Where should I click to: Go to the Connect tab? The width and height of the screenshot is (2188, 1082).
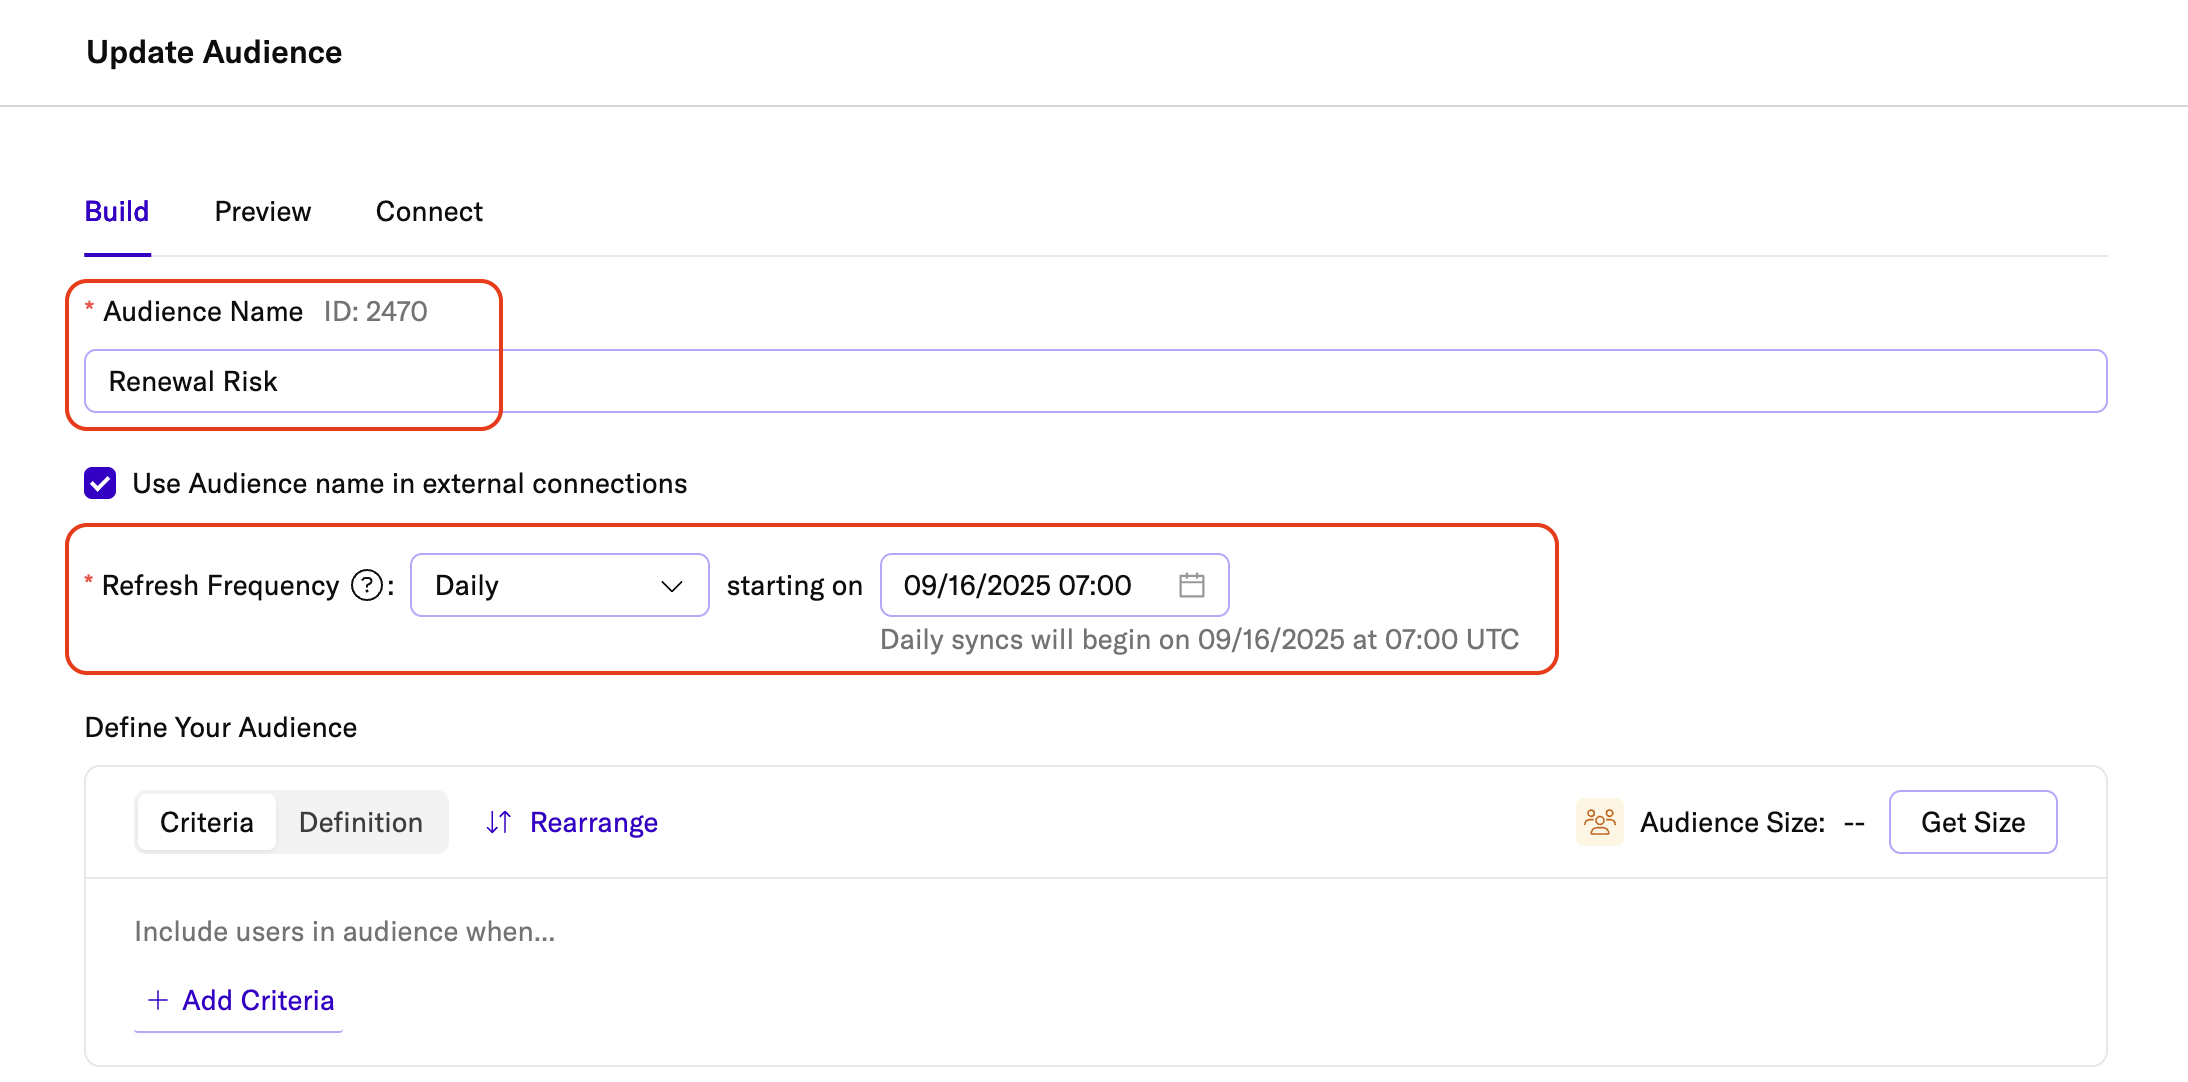(x=429, y=212)
